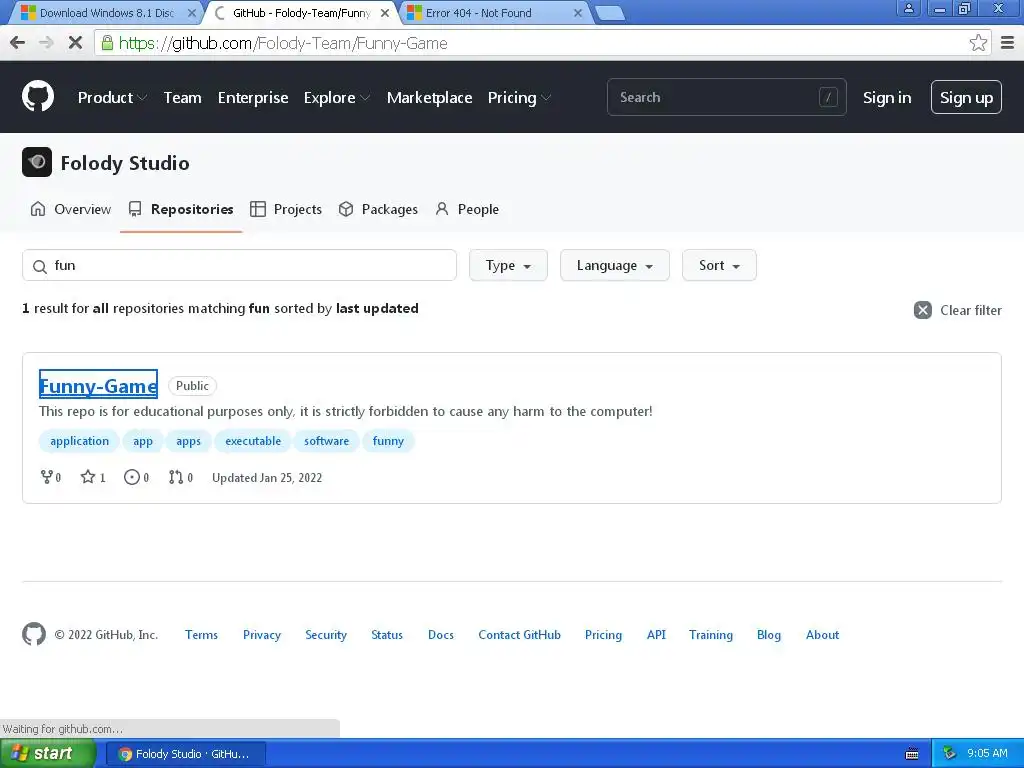The image size is (1024, 768).
Task: Click the fork count icon for Funny-Game
Action: click(47, 477)
